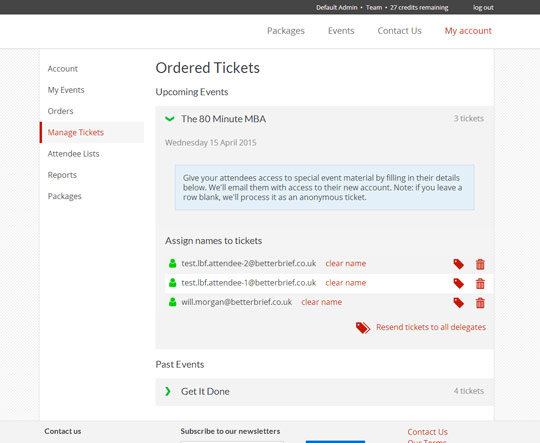This screenshot has height=443, width=540.
Task: Click resend tag icon for test.lbf.attendee-1 ticket
Action: (458, 284)
